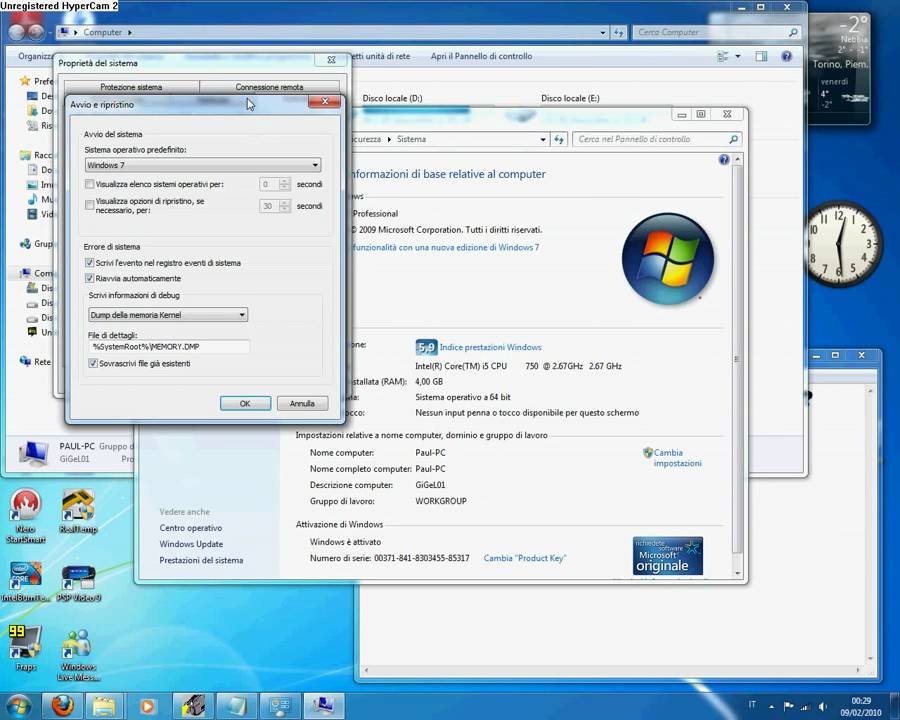The width and height of the screenshot is (900, 720).
Task: Open Windows Explorer from the taskbar
Action: tap(104, 706)
